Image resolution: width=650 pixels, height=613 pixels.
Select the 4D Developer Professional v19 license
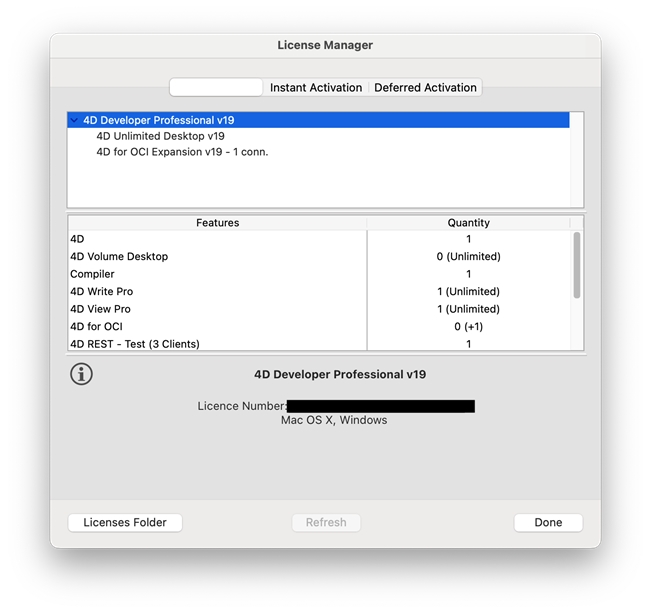tap(158, 120)
